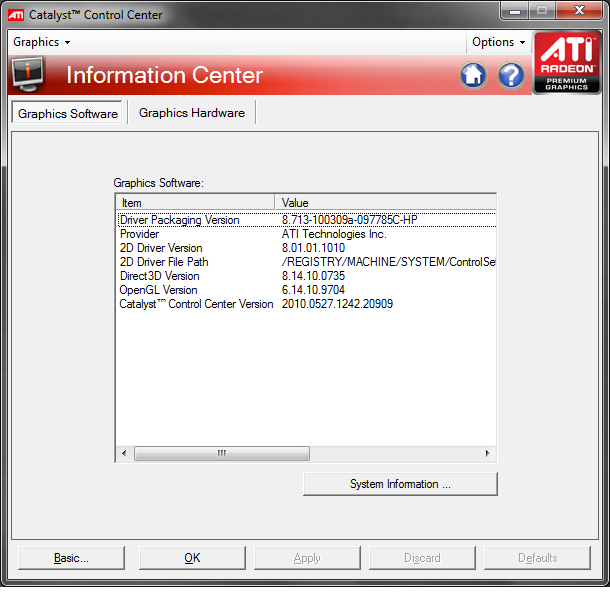The height and width of the screenshot is (596, 610).
Task: Select the Catalyst Control Center Version row
Action: (307, 304)
